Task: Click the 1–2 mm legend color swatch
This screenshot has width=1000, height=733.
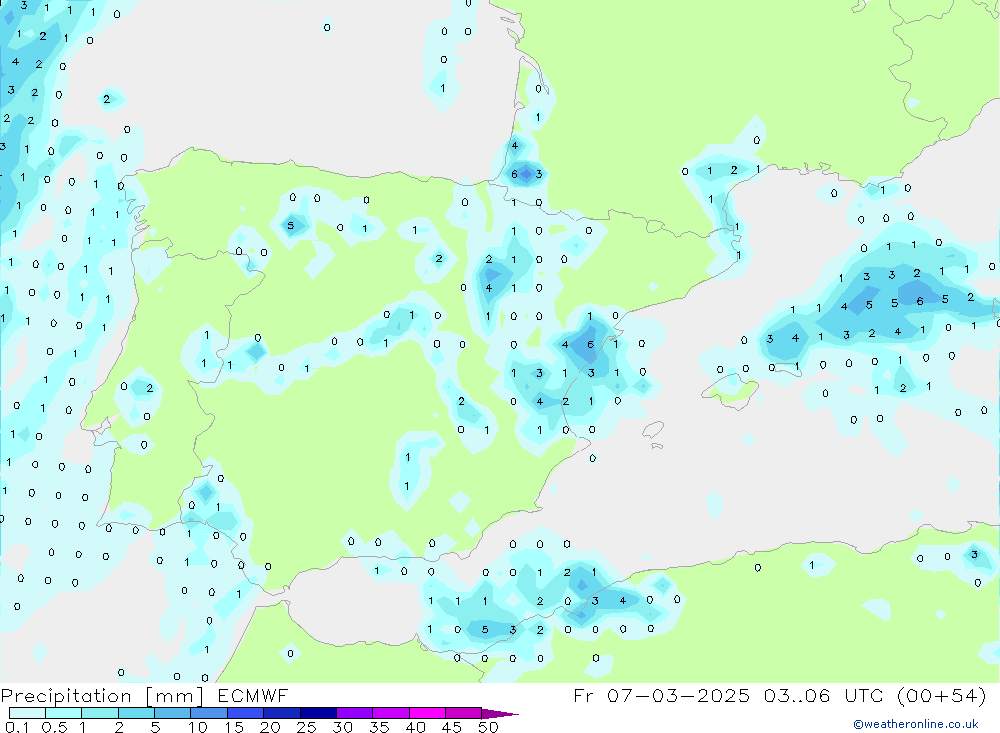Action: [100, 713]
